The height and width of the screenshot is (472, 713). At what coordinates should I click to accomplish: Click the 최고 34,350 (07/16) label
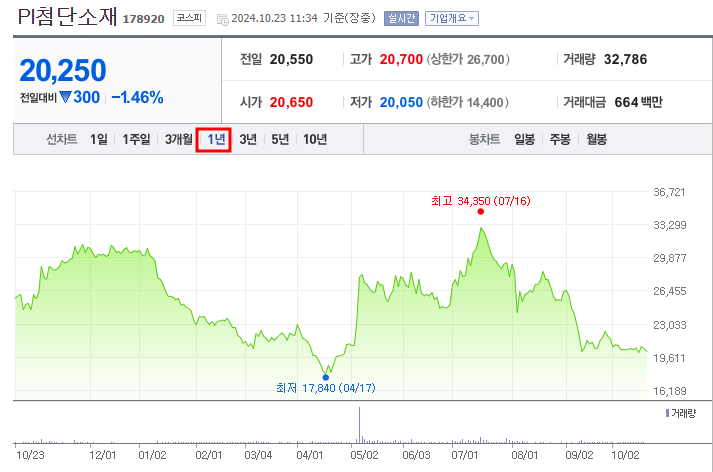[481, 201]
